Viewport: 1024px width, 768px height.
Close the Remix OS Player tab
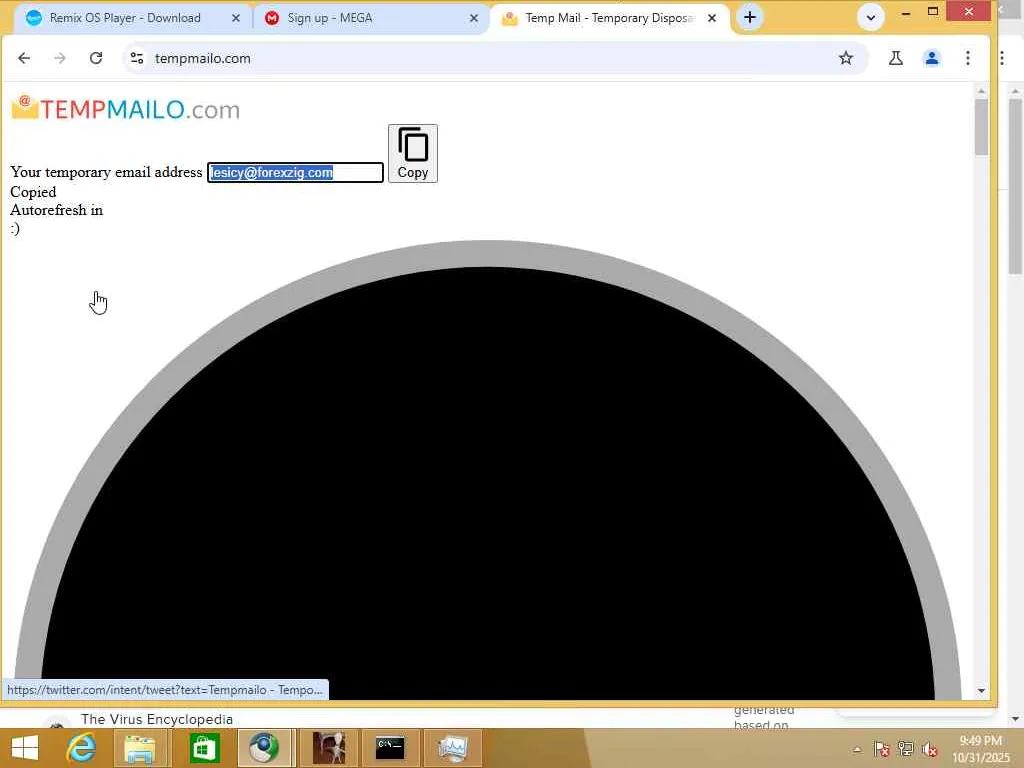pyautogui.click(x=236, y=18)
